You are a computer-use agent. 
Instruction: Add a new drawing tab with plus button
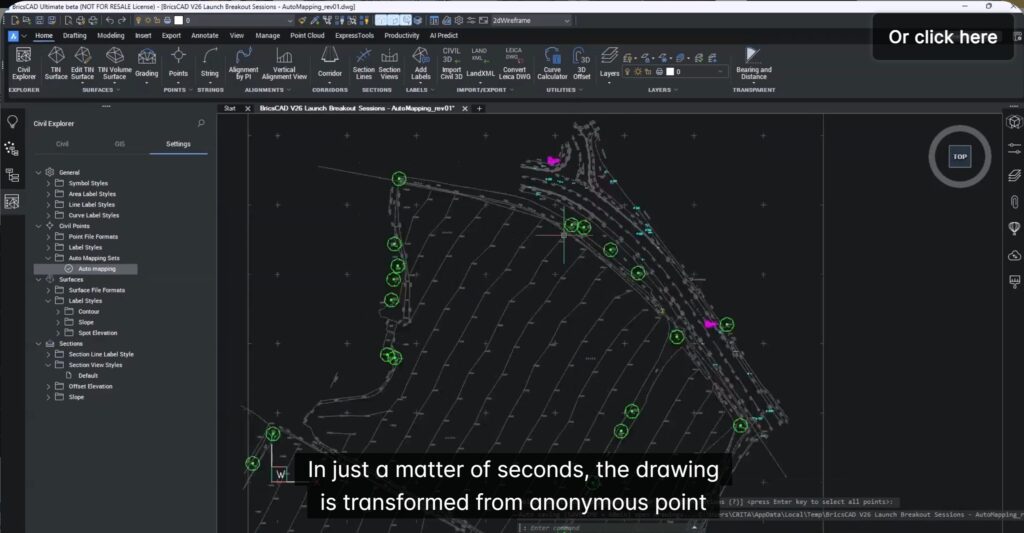[x=479, y=108]
